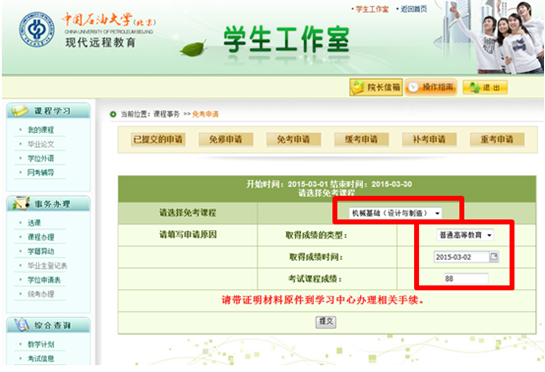This screenshot has width=545, height=372.
Task: Open the calendar date picker icon
Action: tap(494, 257)
